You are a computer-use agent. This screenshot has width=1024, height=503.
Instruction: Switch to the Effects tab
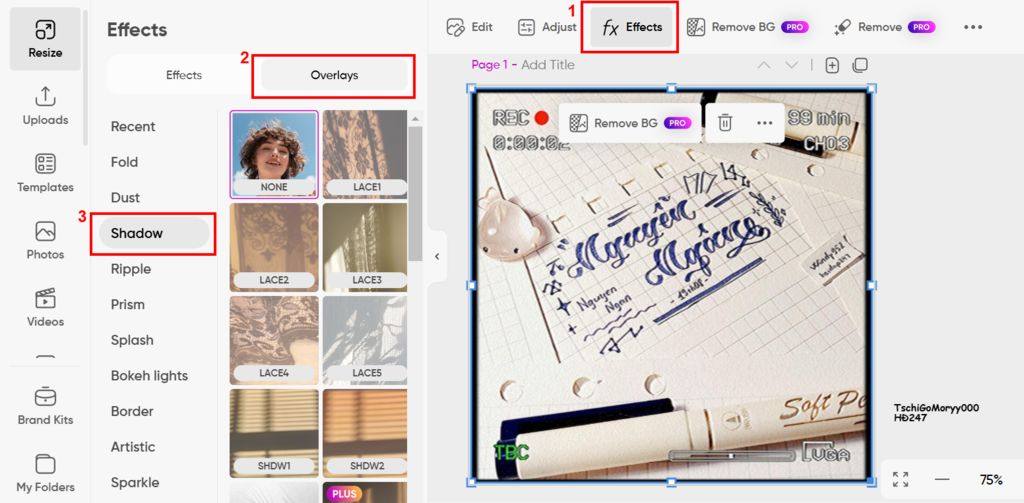(184, 75)
